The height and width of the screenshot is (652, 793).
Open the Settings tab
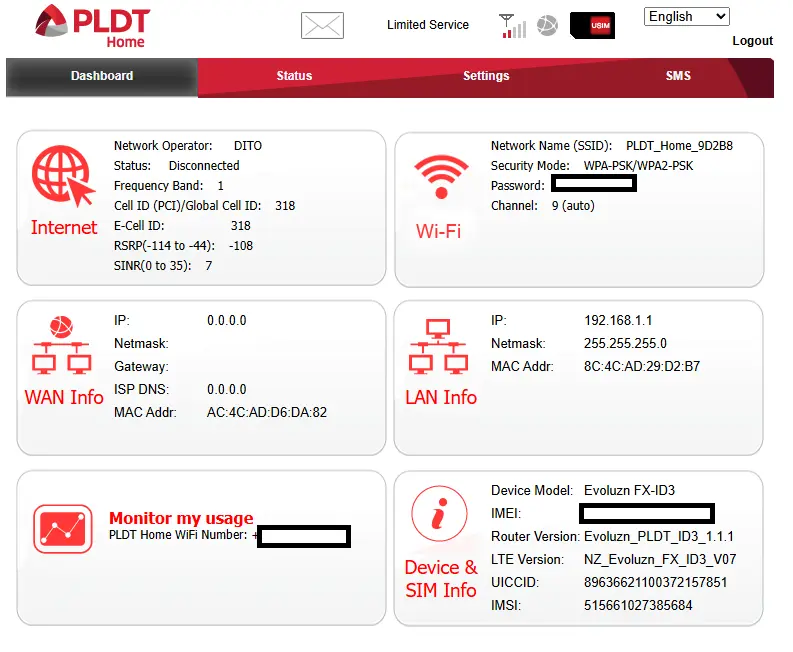tap(486, 76)
